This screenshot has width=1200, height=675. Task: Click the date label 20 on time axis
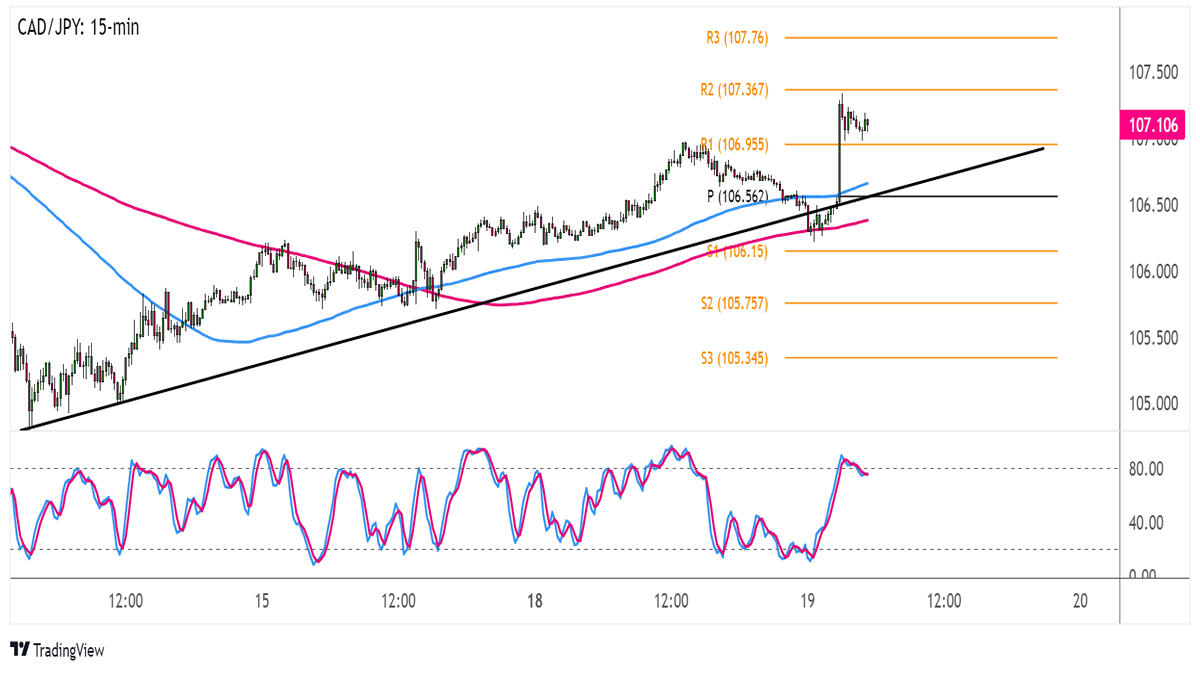click(x=1080, y=601)
